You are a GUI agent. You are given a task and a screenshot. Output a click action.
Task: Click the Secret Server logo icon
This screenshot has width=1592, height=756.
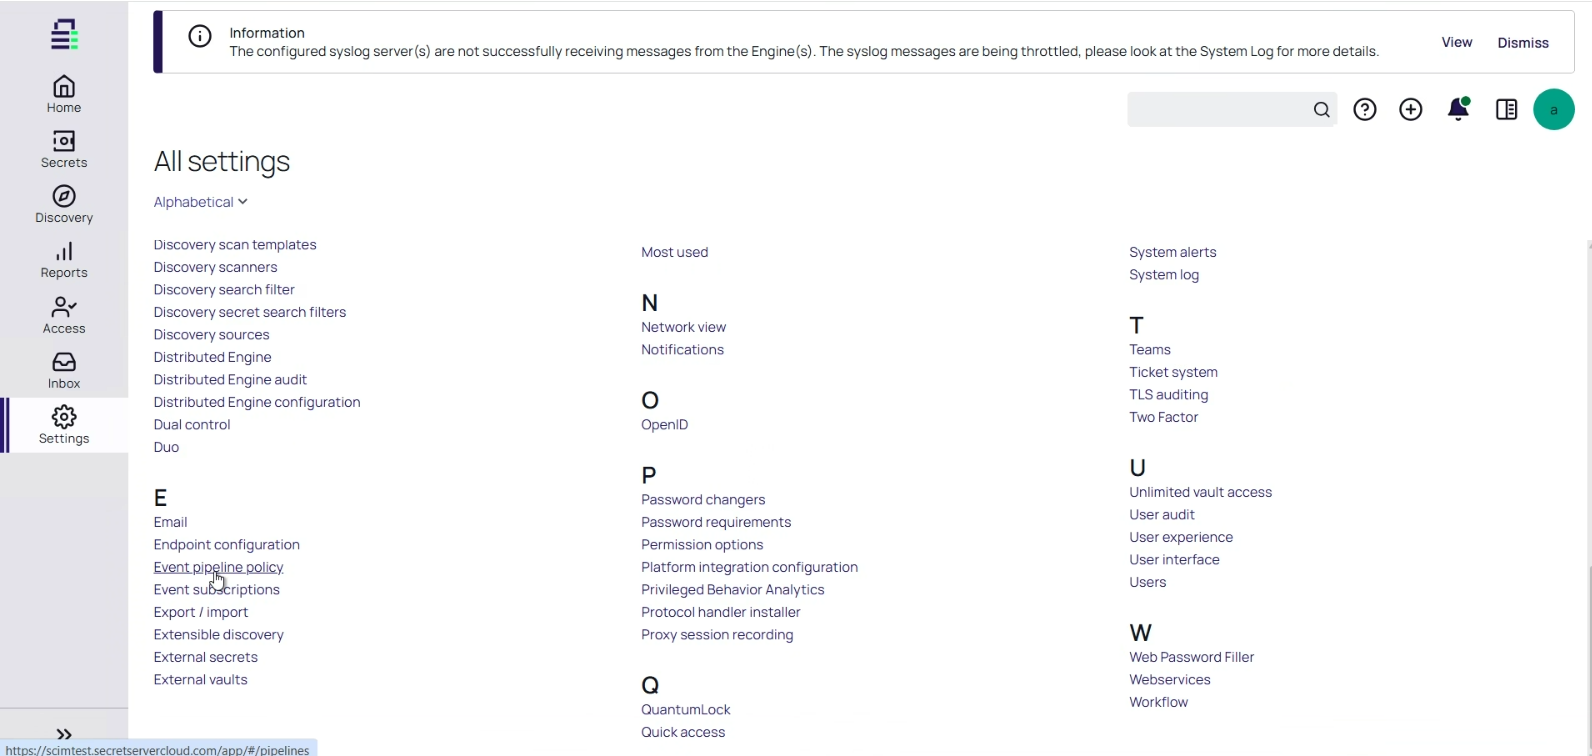tap(64, 35)
